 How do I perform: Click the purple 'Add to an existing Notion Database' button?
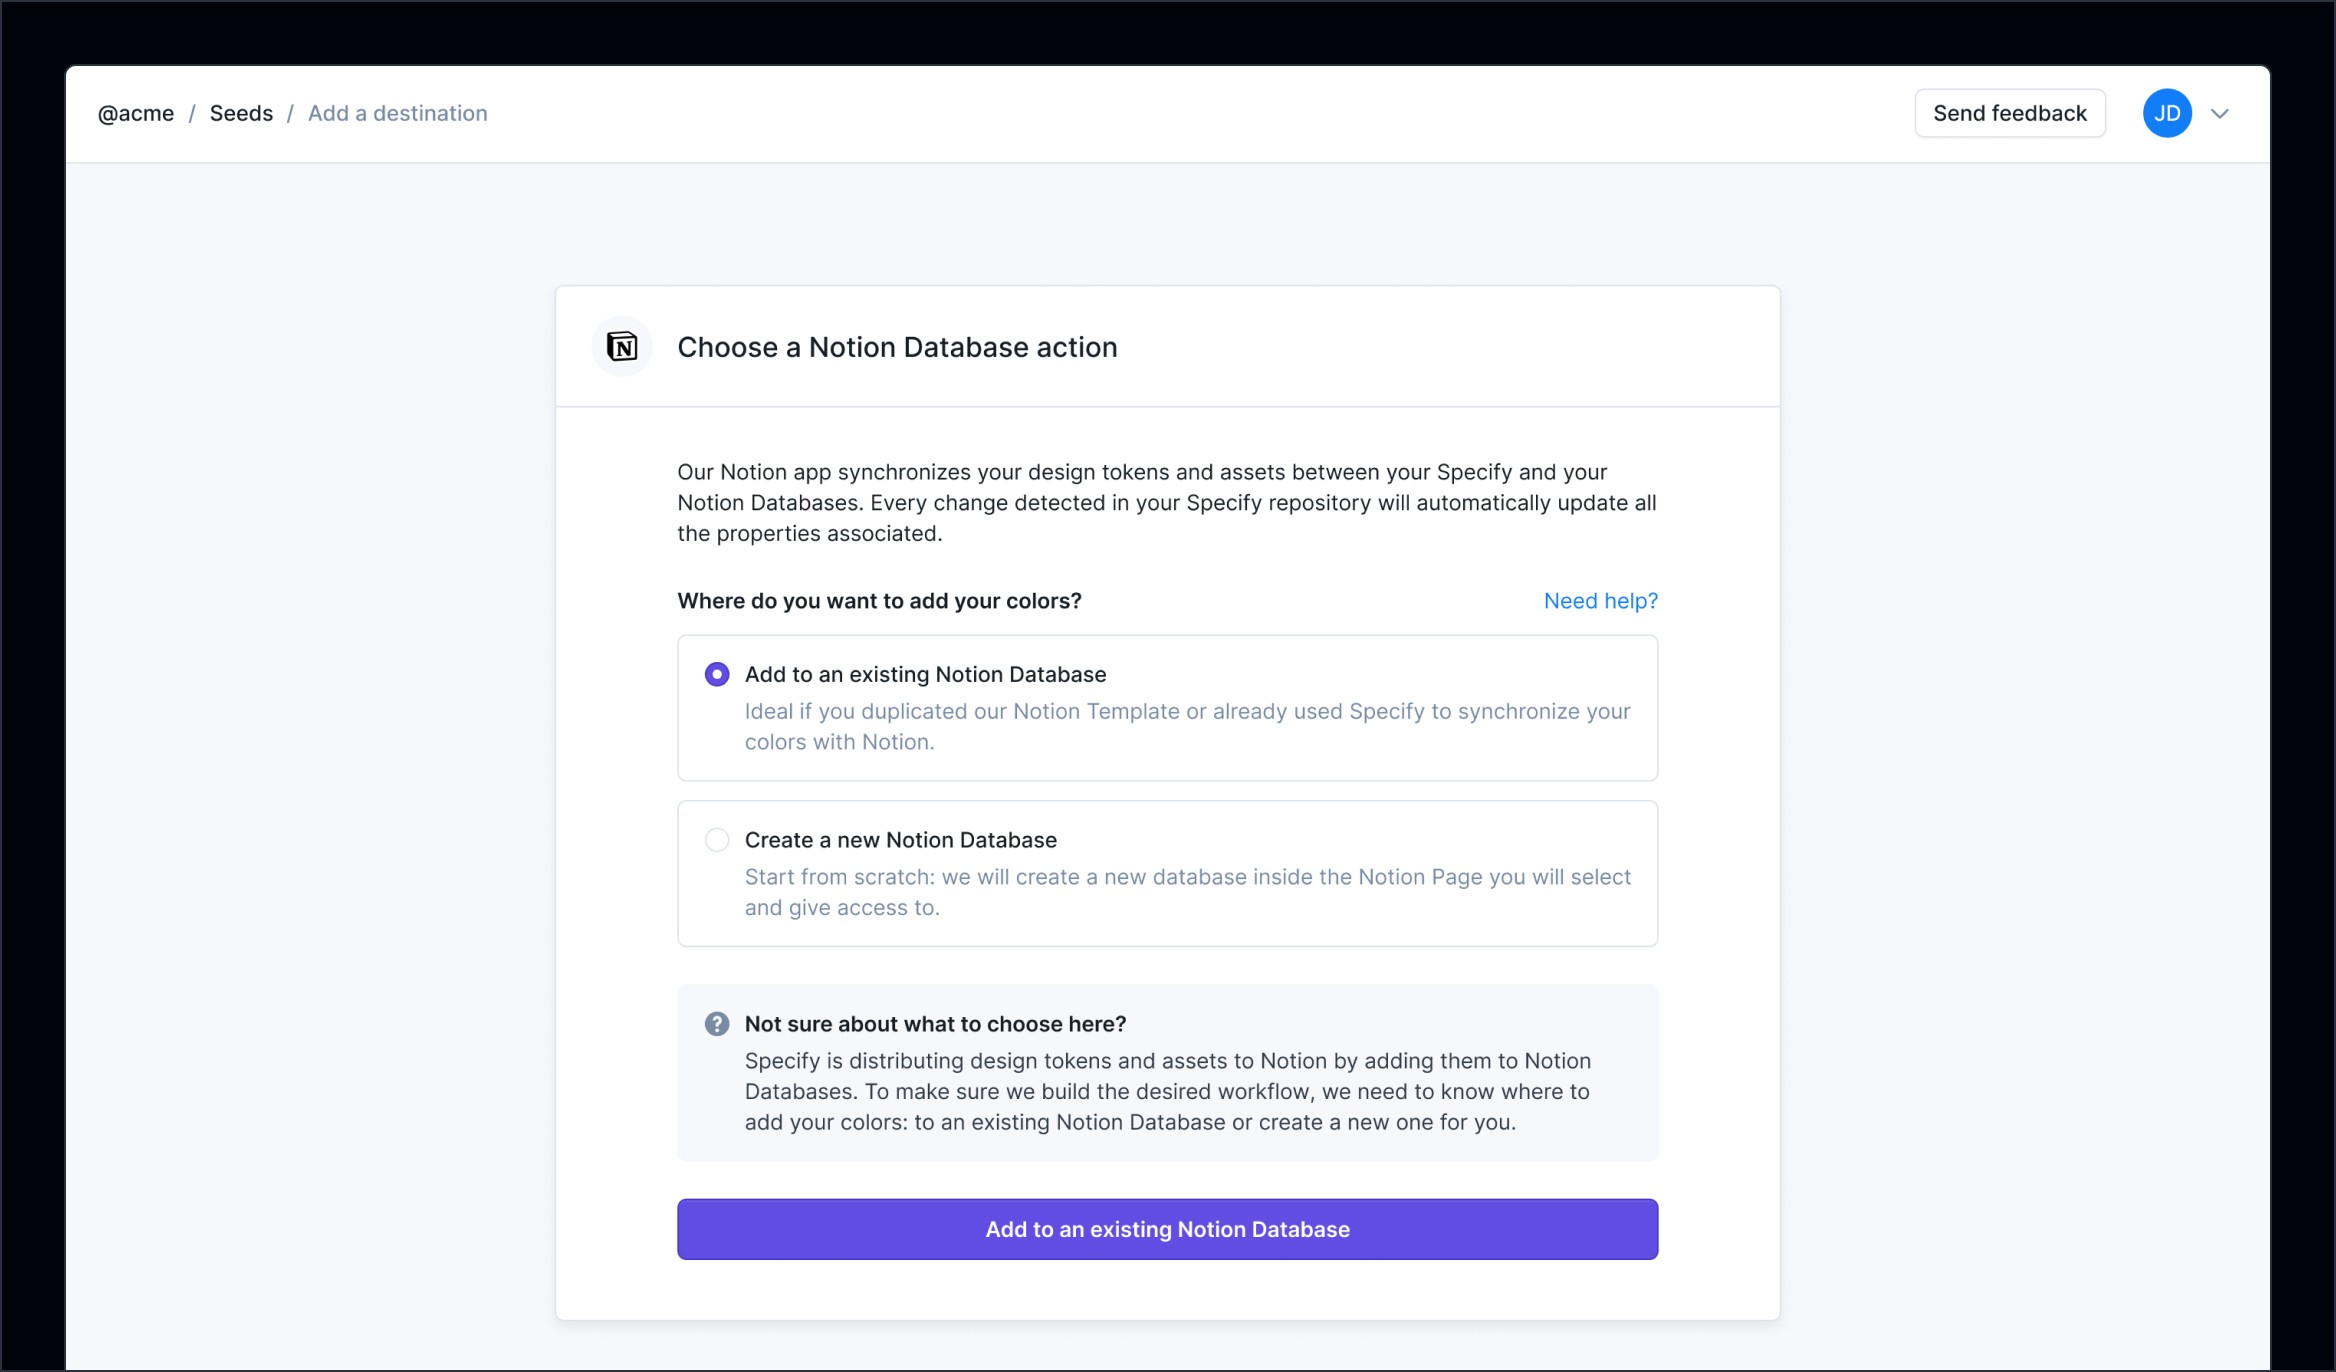(x=1167, y=1229)
